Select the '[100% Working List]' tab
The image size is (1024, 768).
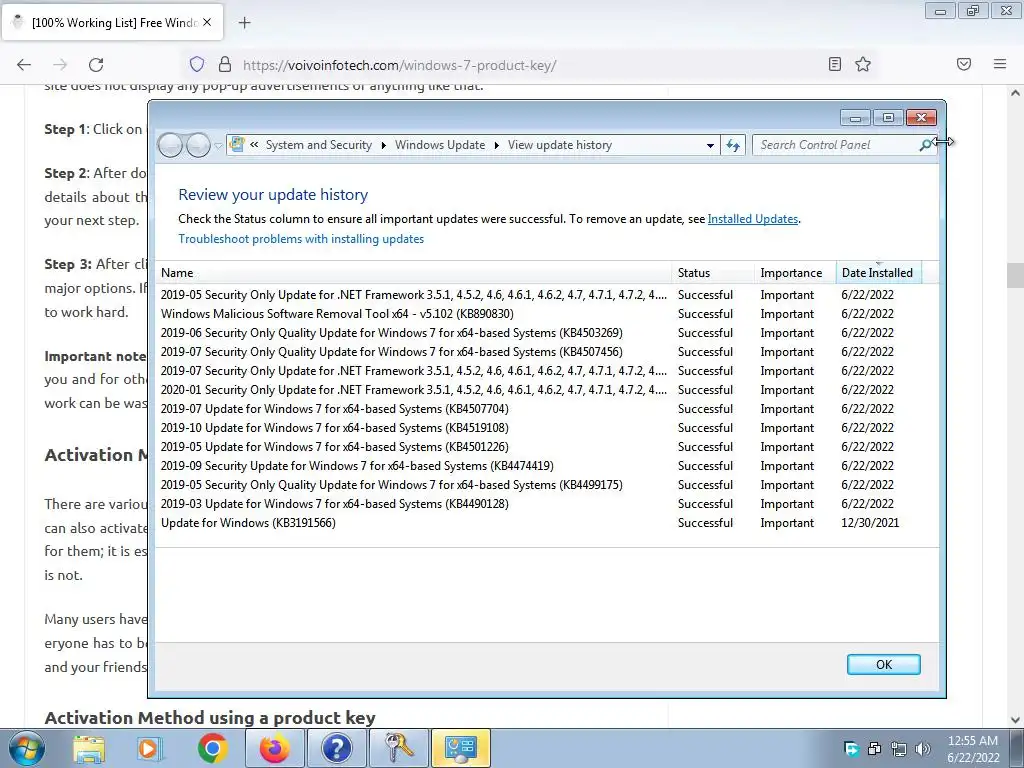click(113, 22)
